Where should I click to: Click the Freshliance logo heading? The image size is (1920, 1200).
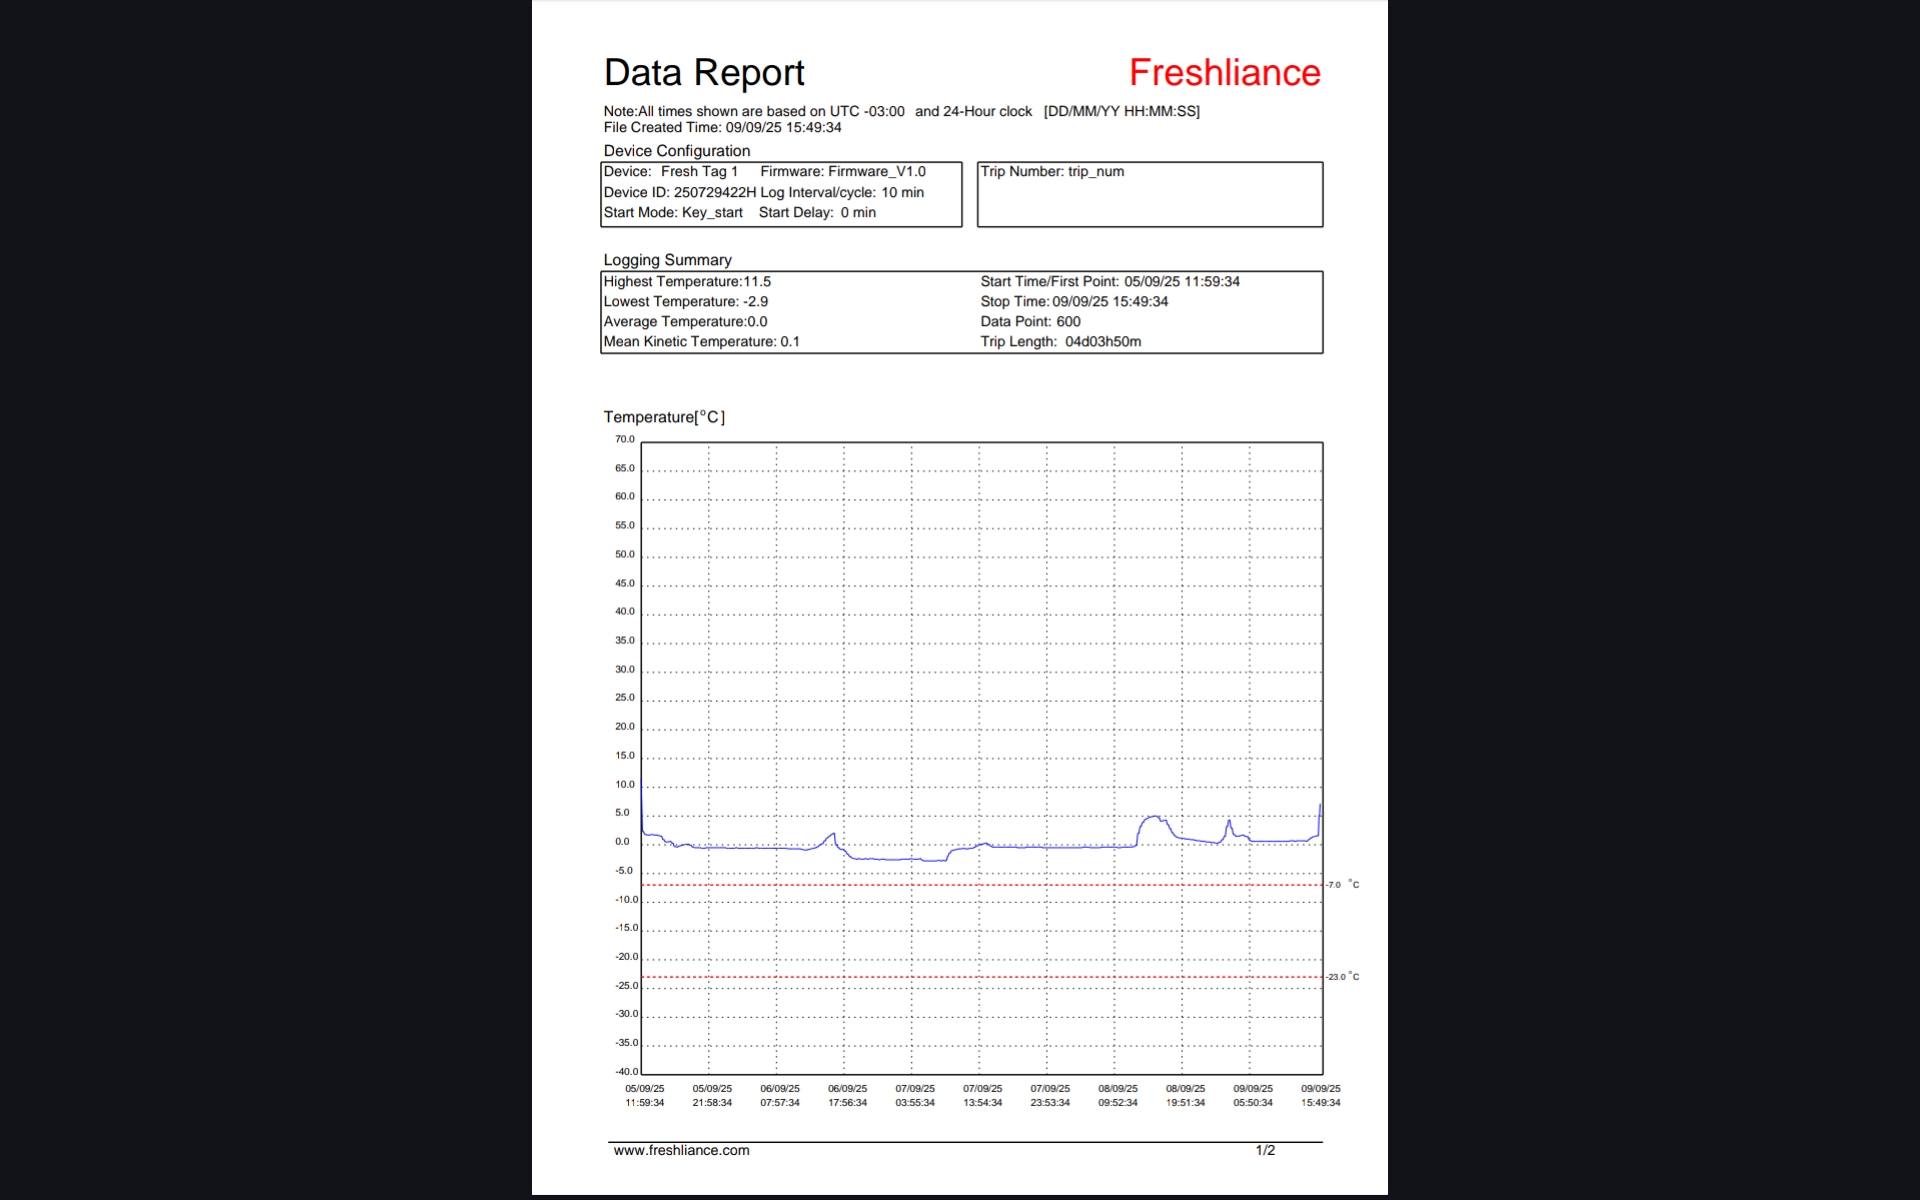point(1224,73)
